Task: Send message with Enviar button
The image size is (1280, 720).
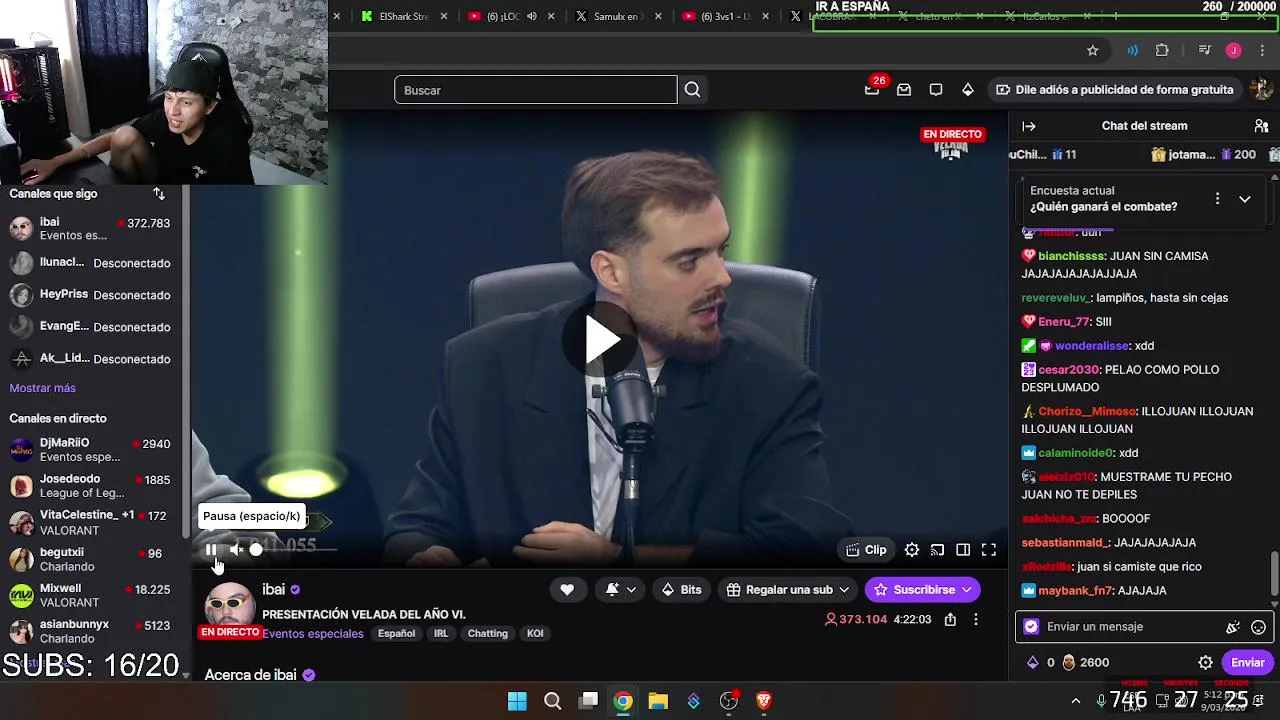Action: pyautogui.click(x=1247, y=662)
